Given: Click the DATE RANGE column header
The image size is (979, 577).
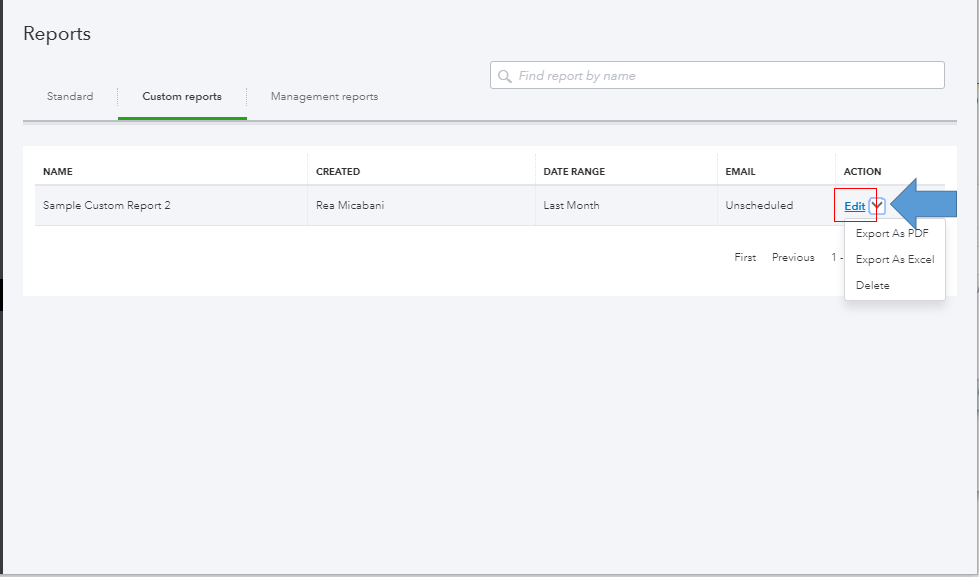Looking at the screenshot, I should 574,172.
